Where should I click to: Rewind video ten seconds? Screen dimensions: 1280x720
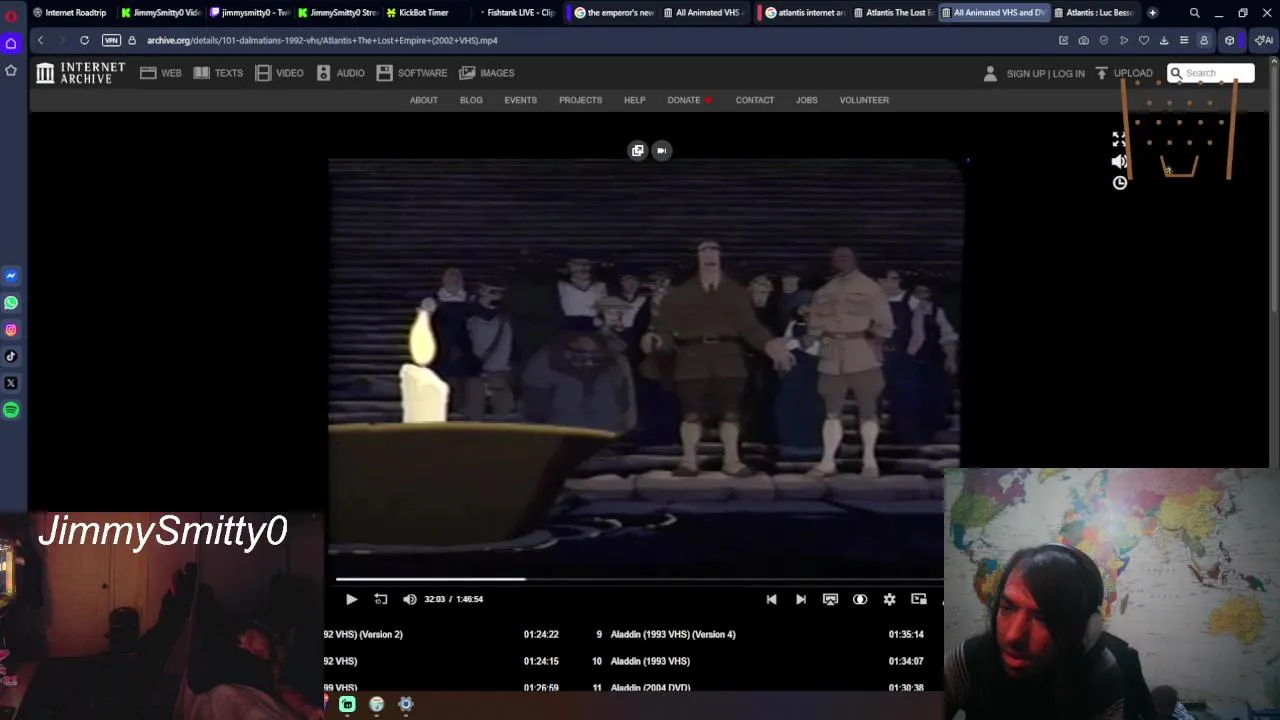[x=380, y=599]
